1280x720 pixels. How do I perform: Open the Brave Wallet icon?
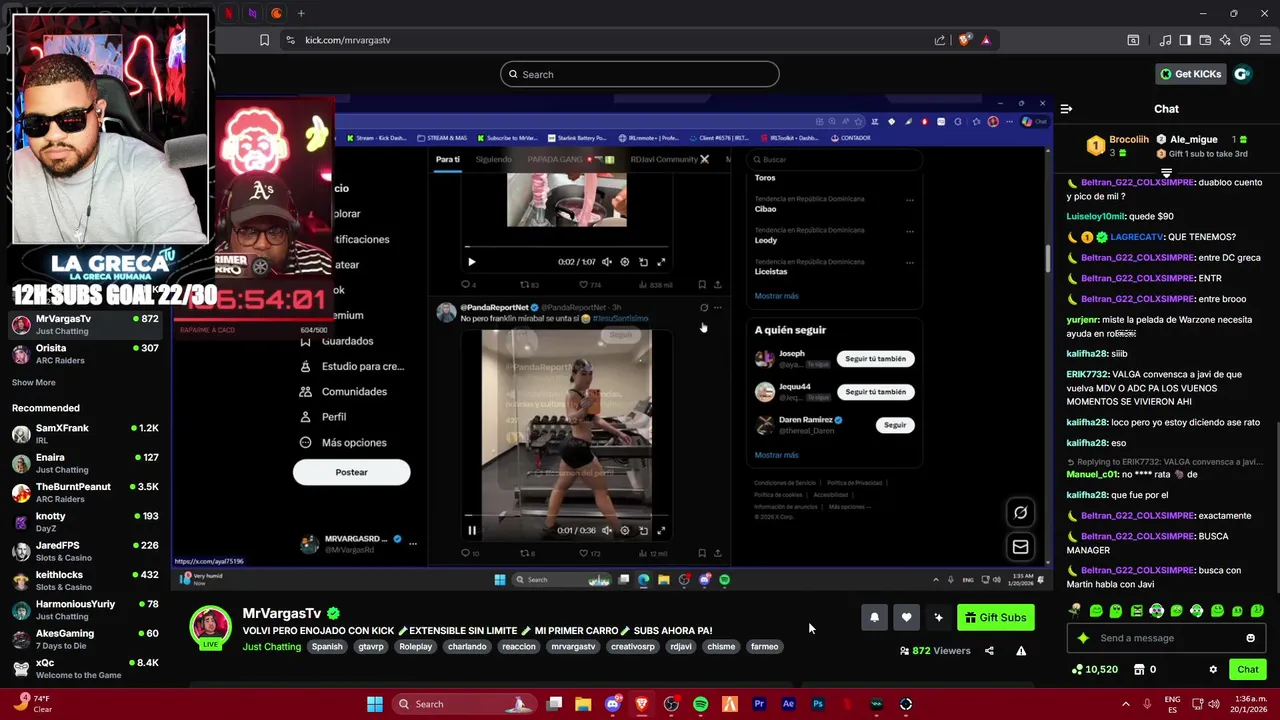pos(1205,40)
